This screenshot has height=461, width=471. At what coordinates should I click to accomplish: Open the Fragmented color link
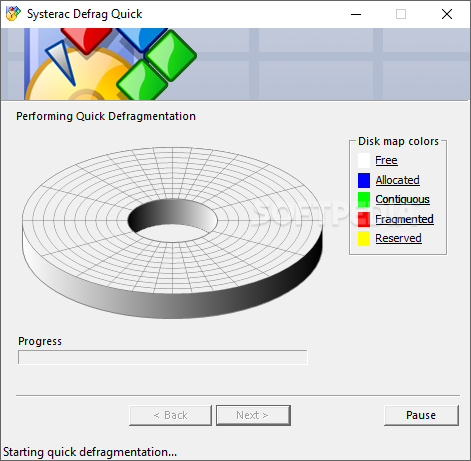point(404,219)
